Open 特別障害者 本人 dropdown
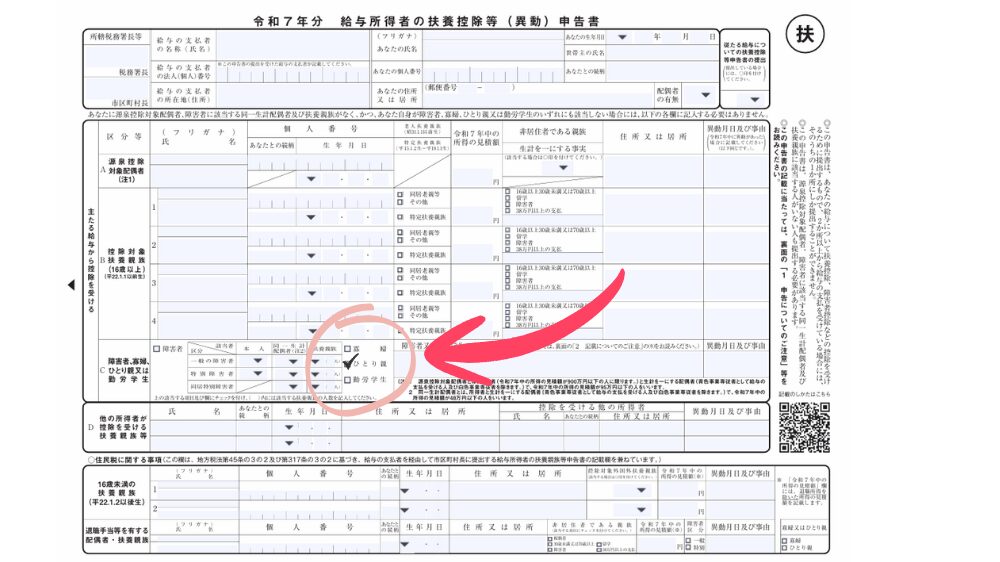This screenshot has width=1000, height=562. click(258, 373)
